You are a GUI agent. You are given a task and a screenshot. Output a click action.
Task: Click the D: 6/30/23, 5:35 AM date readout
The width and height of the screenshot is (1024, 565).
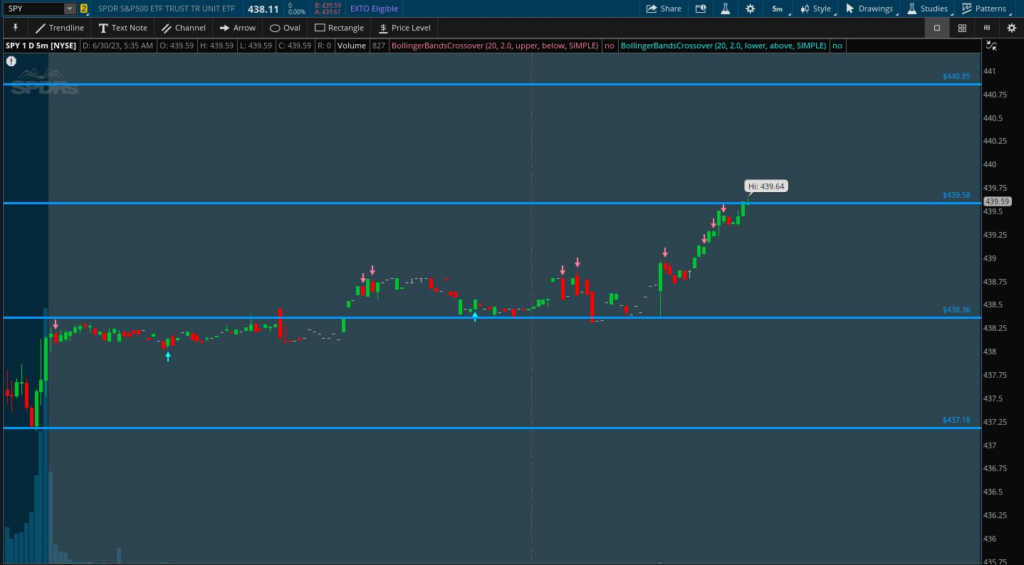coord(118,46)
